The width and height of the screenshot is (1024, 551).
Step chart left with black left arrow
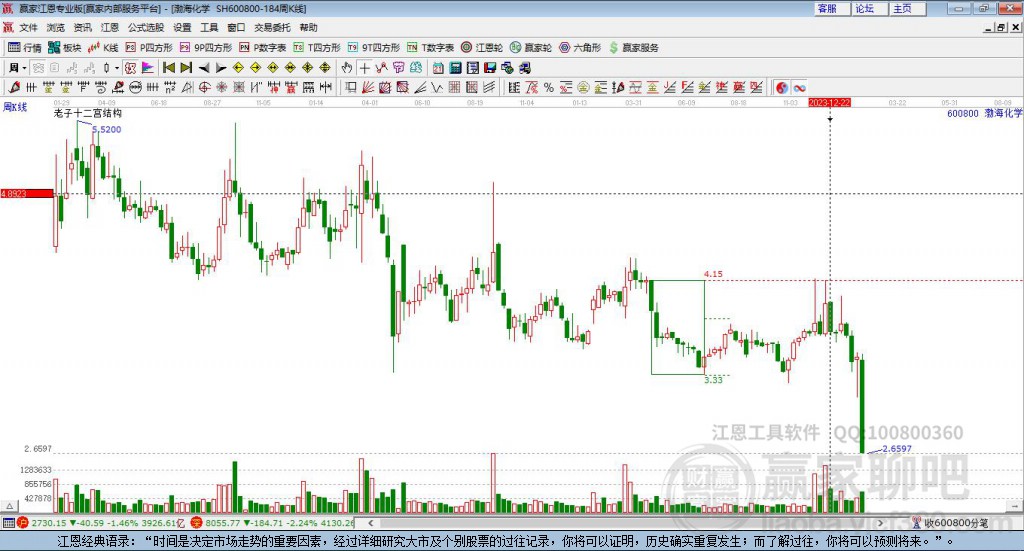(204, 68)
